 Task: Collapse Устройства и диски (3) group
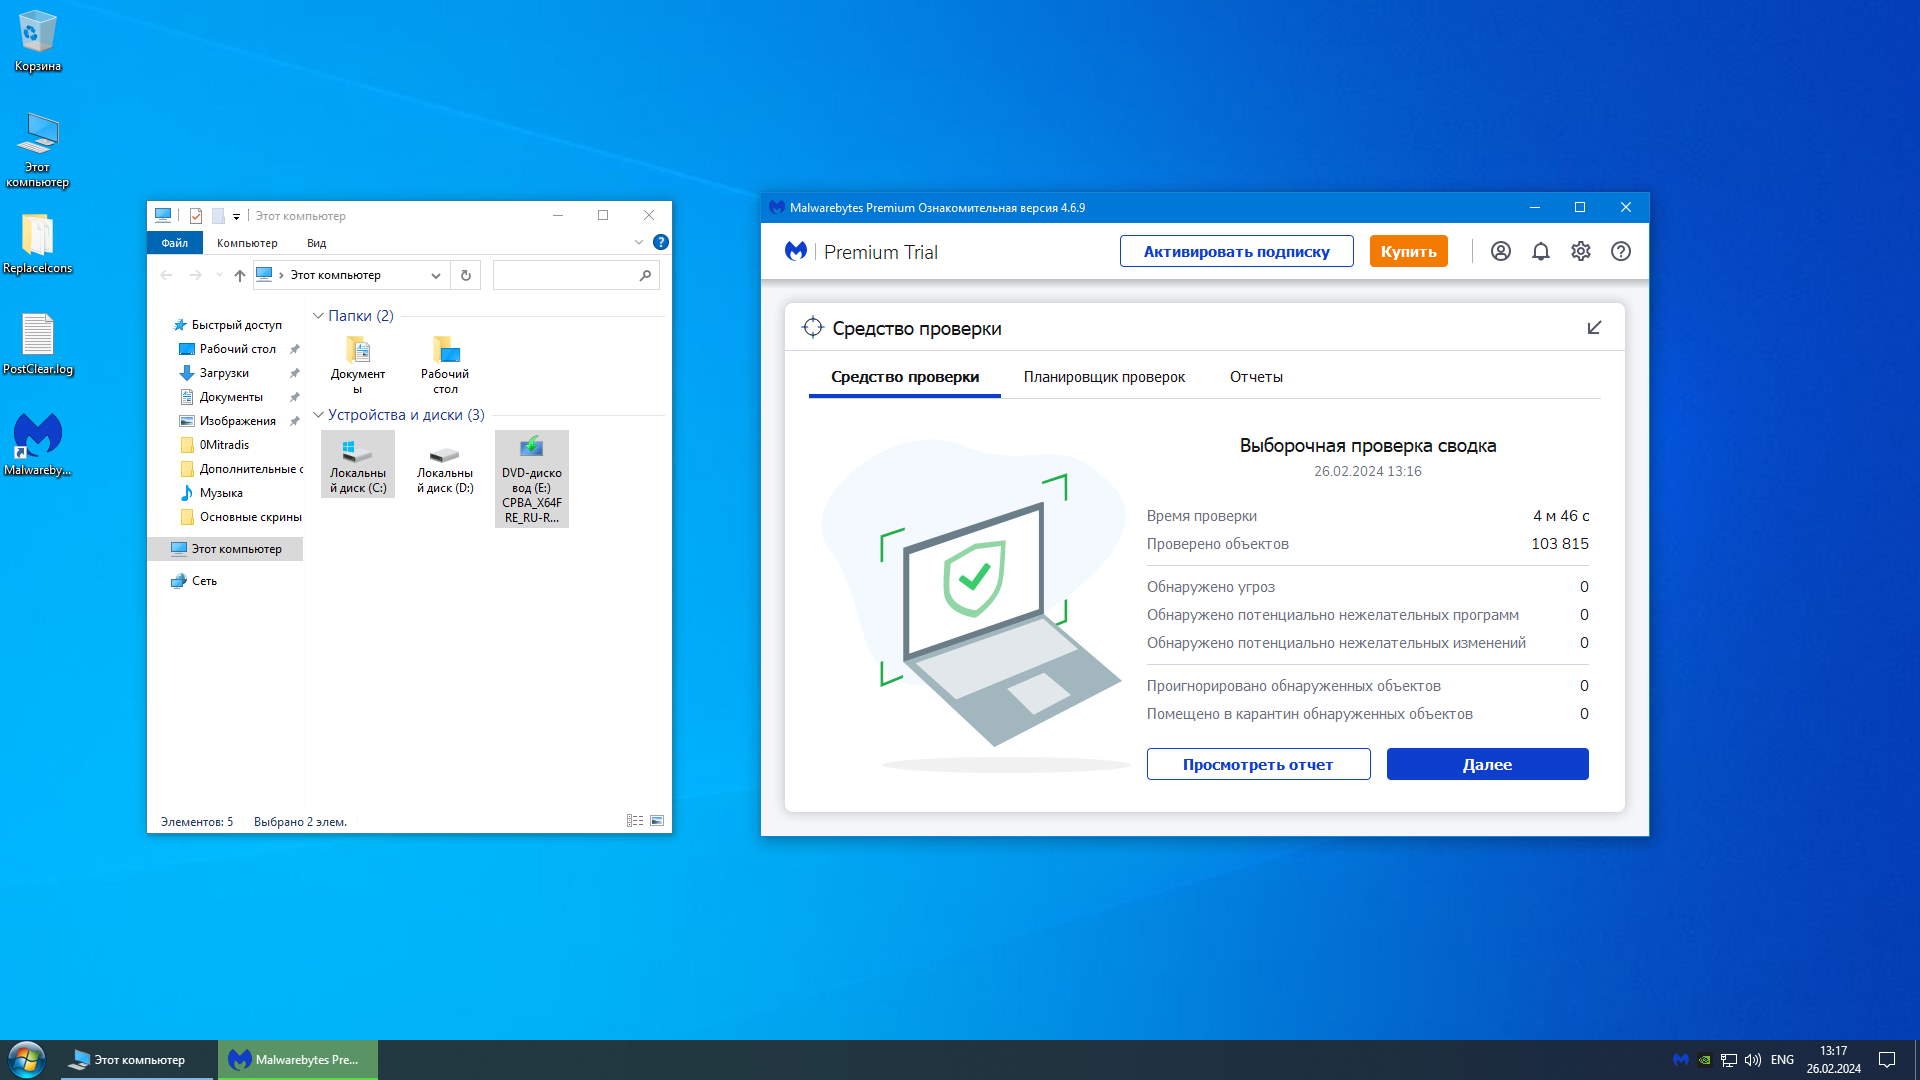click(x=318, y=415)
